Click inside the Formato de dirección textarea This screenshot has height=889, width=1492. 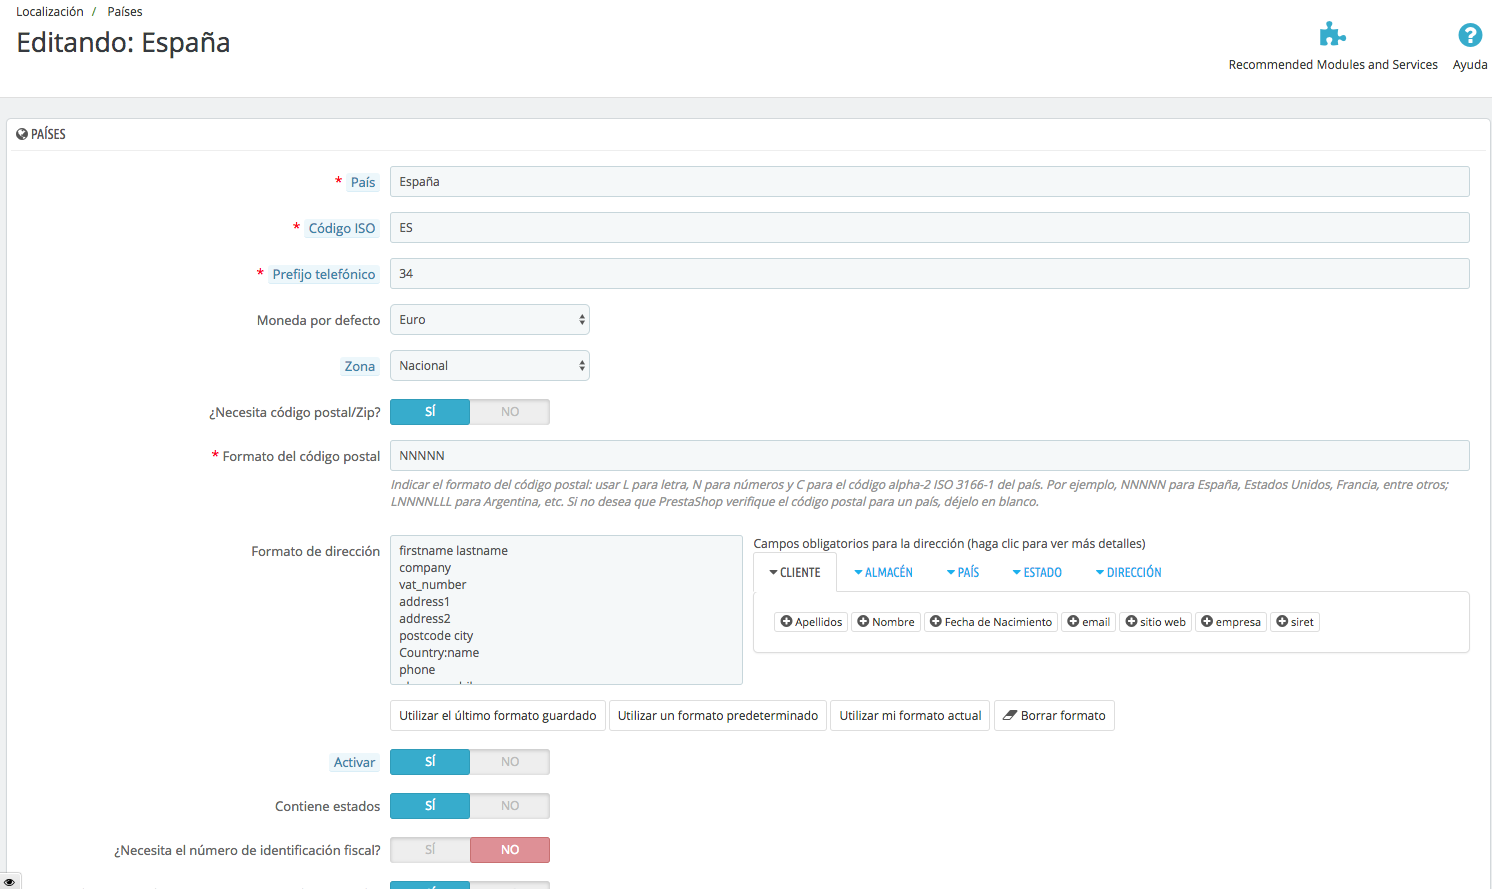[566, 610]
